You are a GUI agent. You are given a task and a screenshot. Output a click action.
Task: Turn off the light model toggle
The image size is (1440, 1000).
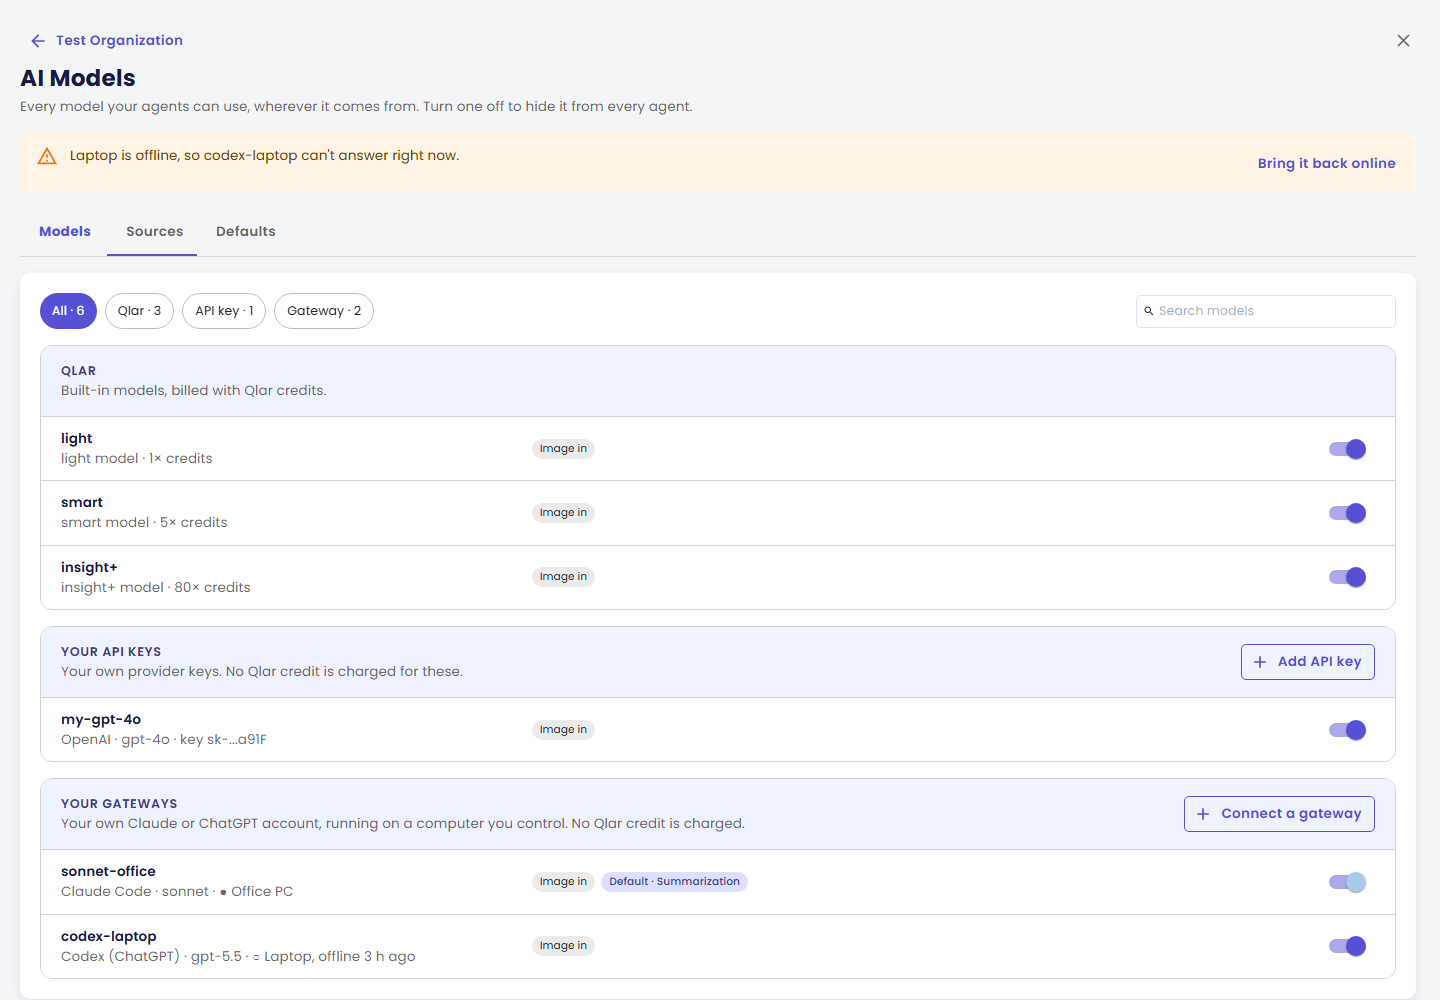click(x=1347, y=449)
